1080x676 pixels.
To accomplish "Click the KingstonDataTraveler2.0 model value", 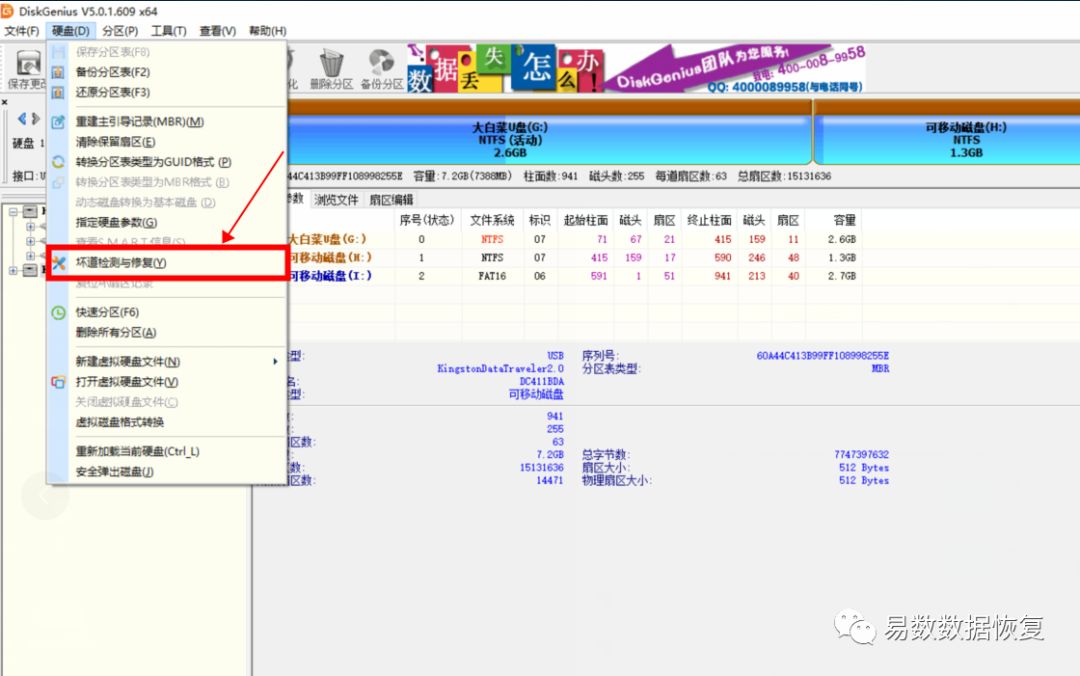I will point(500,369).
